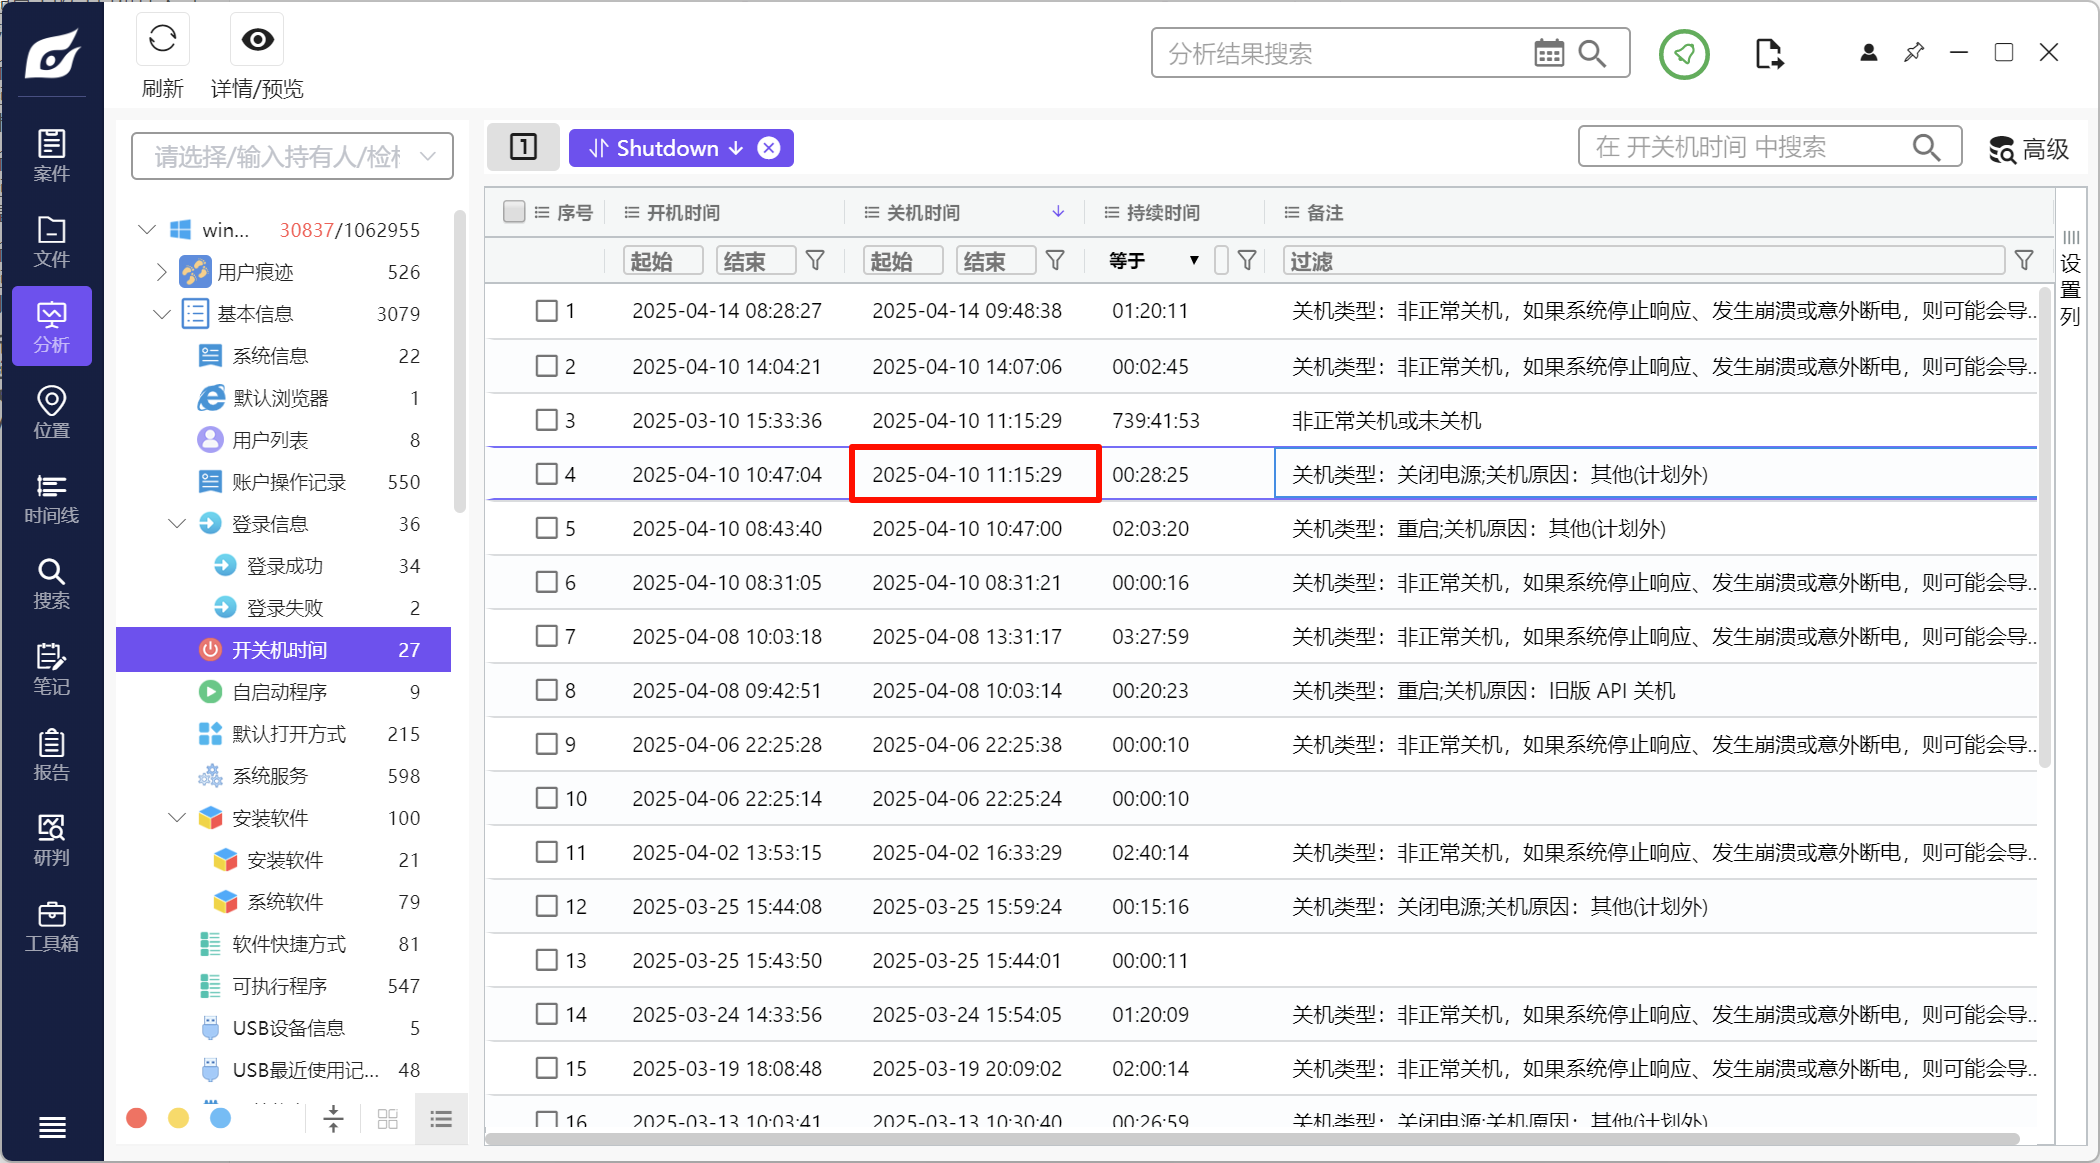Click the pin window icon
Image resolution: width=2100 pixels, height=1163 pixels.
point(1914,52)
